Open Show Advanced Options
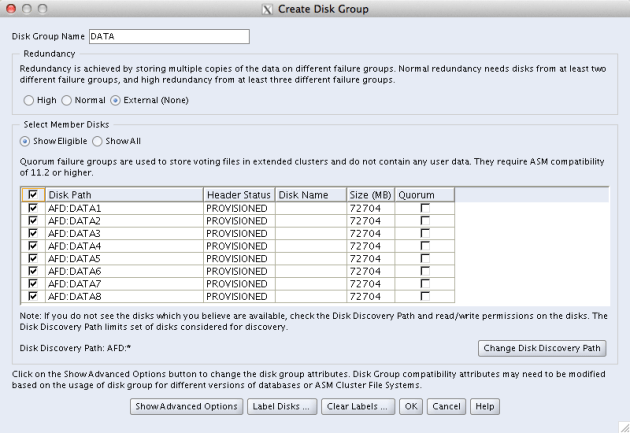Screen dimensions: 630x433 point(187,407)
